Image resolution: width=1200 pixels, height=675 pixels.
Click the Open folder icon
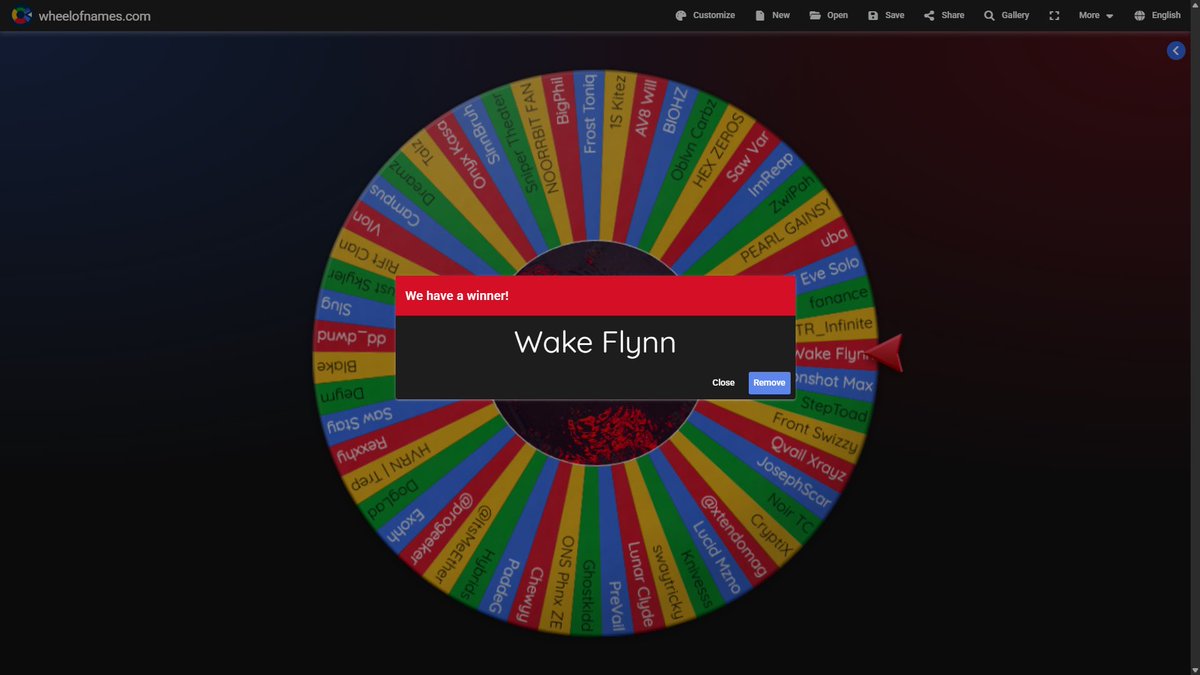[x=815, y=16]
